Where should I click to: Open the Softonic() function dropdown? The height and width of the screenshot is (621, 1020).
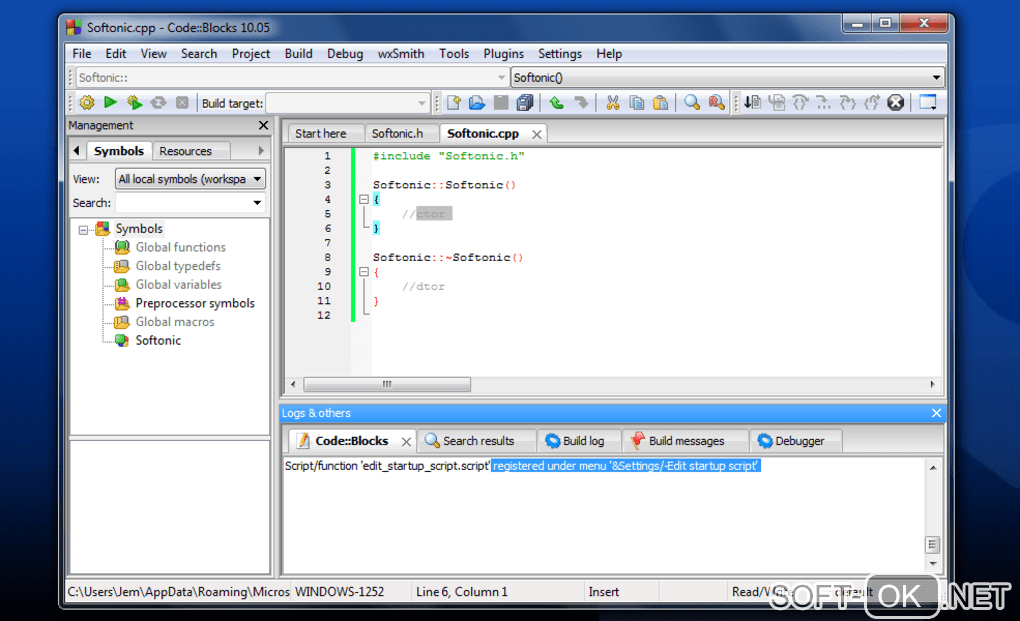click(x=936, y=77)
